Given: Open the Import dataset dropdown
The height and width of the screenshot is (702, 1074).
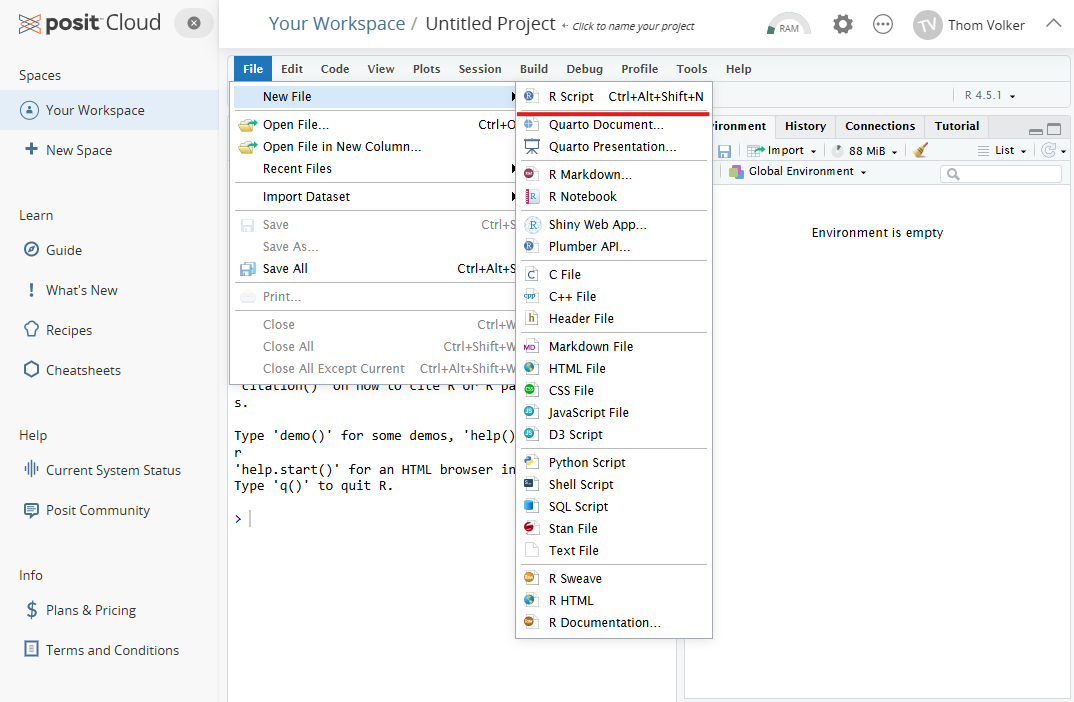Looking at the screenshot, I should [782, 151].
